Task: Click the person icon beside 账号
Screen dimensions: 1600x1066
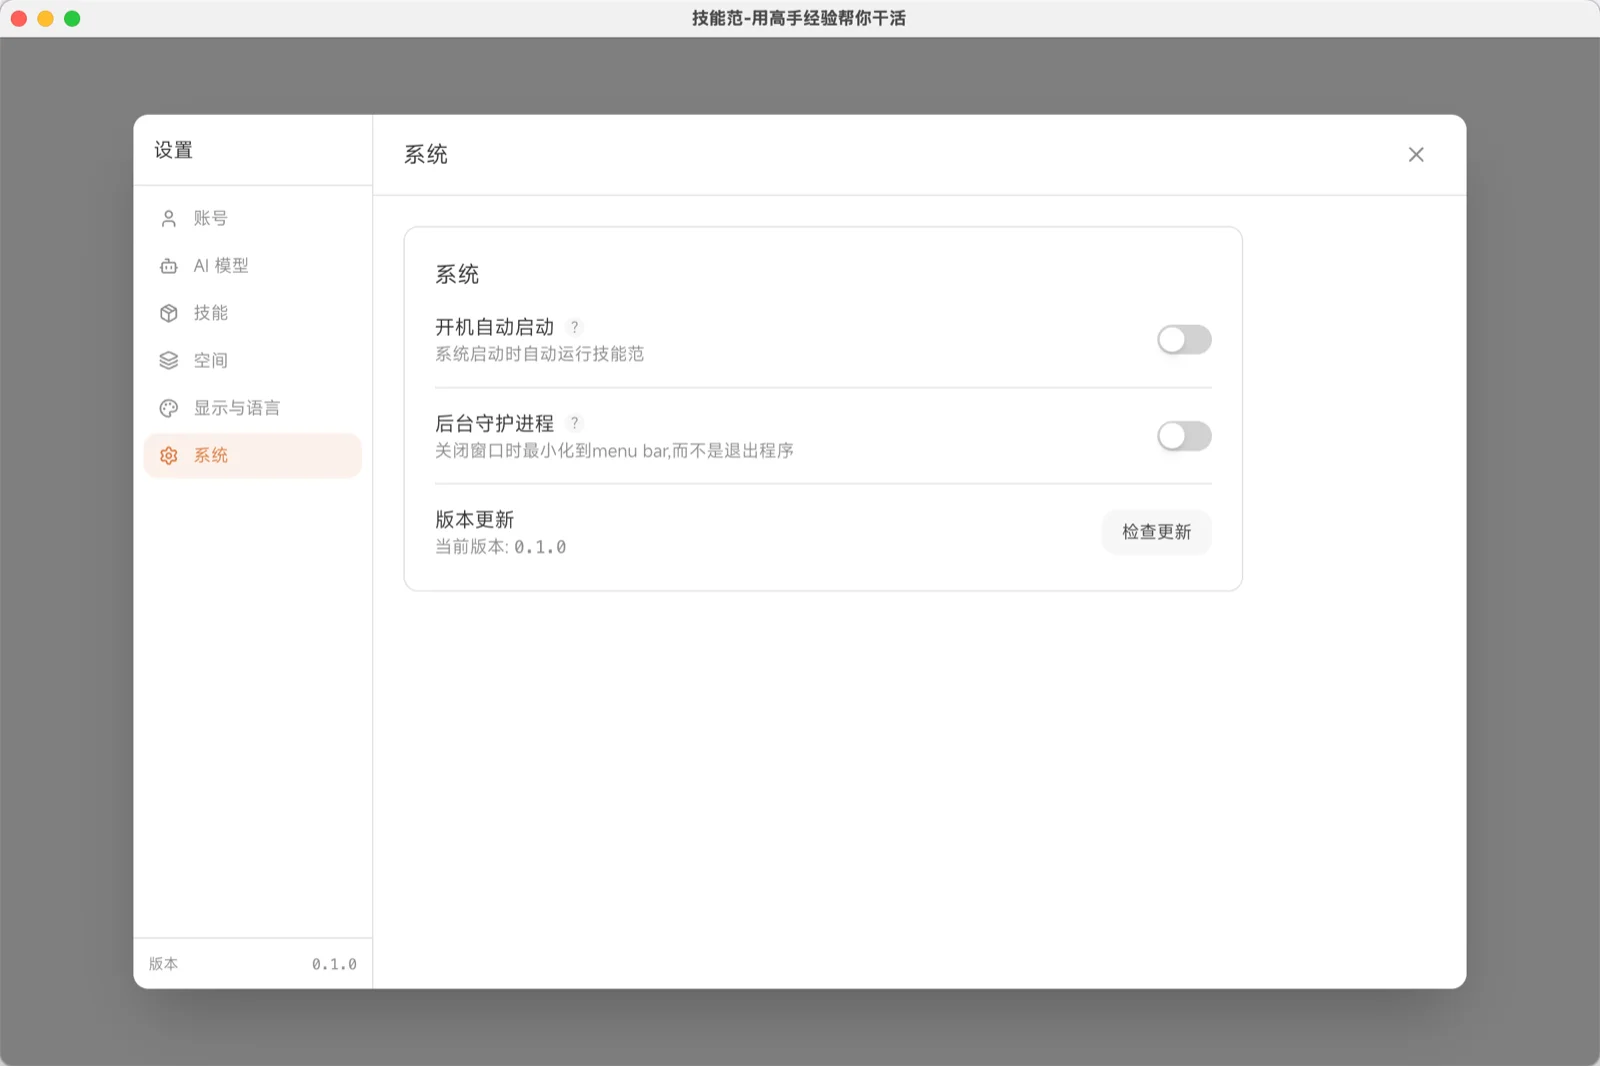Action: point(169,218)
